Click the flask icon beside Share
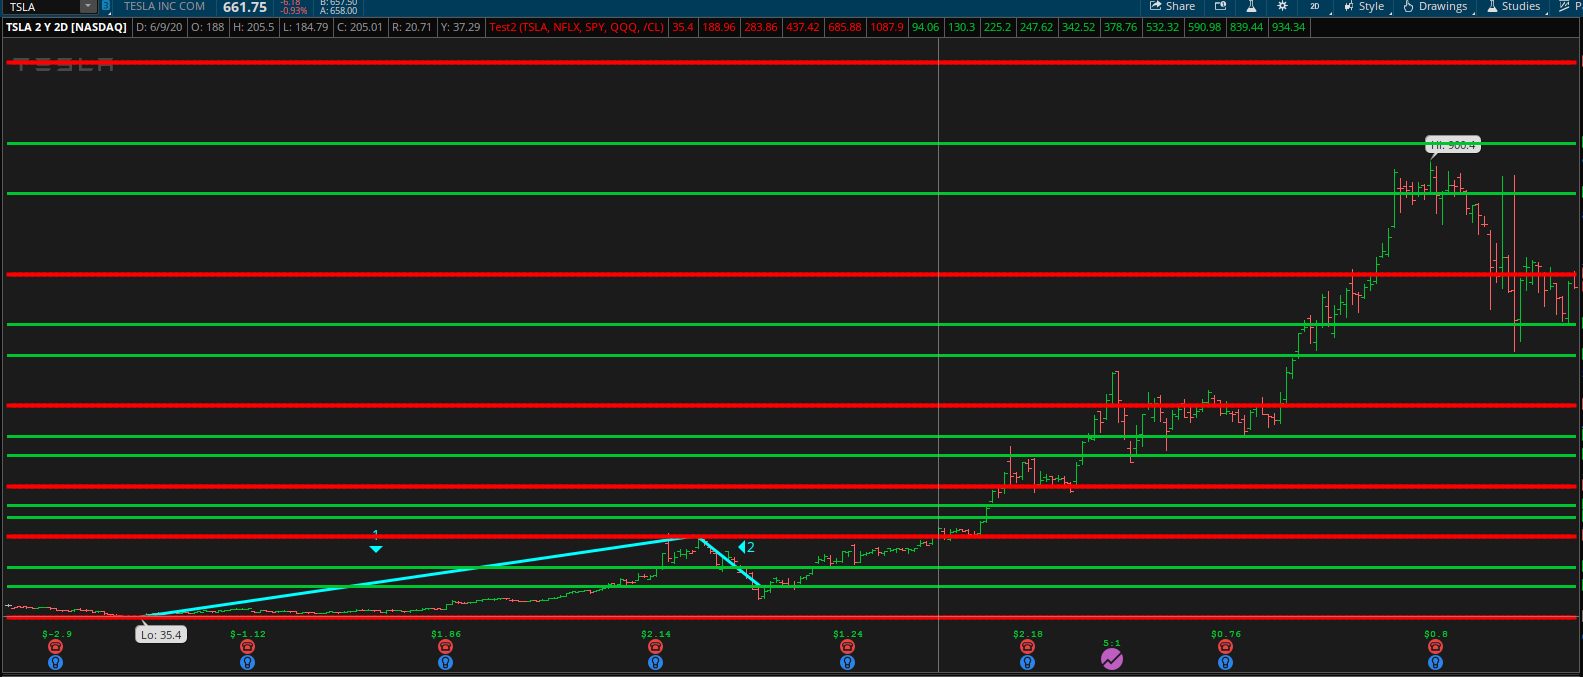The height and width of the screenshot is (677, 1583). tap(1250, 6)
